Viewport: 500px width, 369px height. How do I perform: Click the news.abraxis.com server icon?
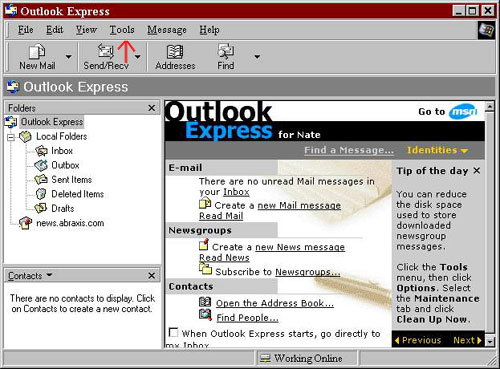(x=26, y=223)
